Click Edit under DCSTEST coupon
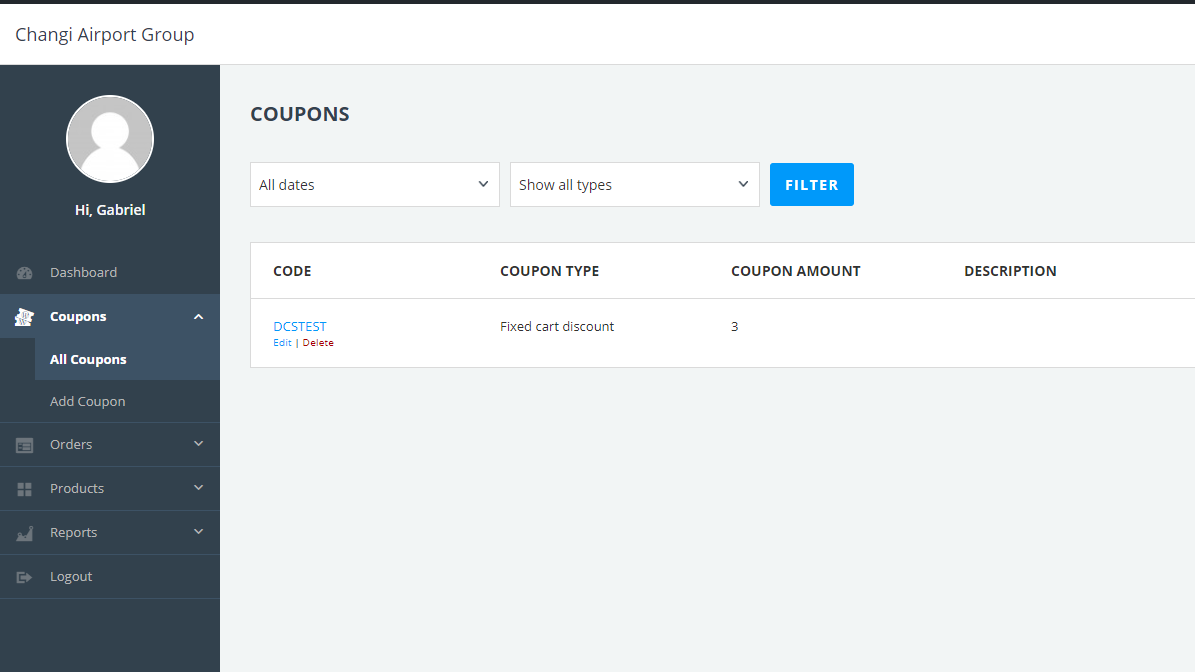 pyautogui.click(x=282, y=343)
